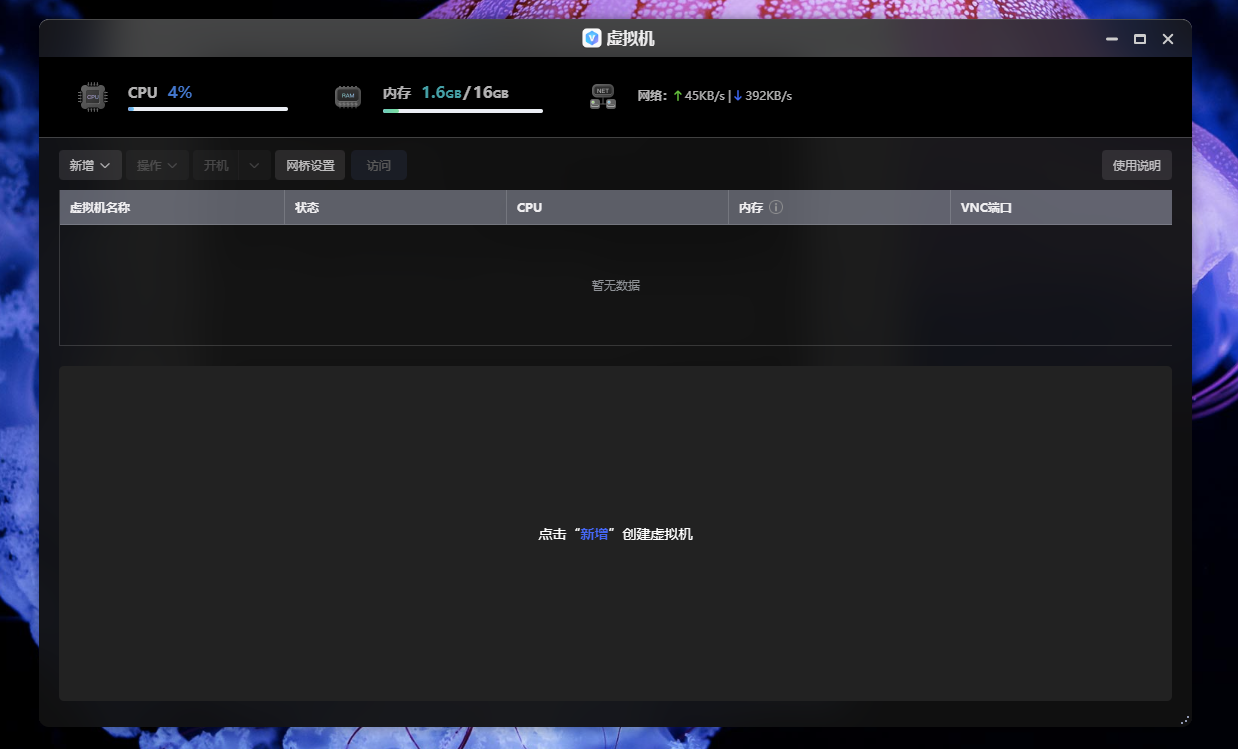
Task: Click the blue 新增 link in empty panel
Action: (594, 534)
